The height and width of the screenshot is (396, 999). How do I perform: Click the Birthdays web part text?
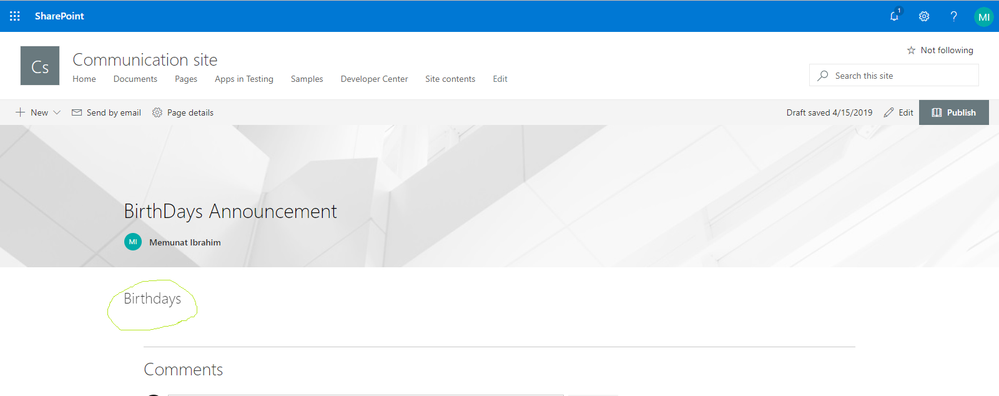coord(152,299)
